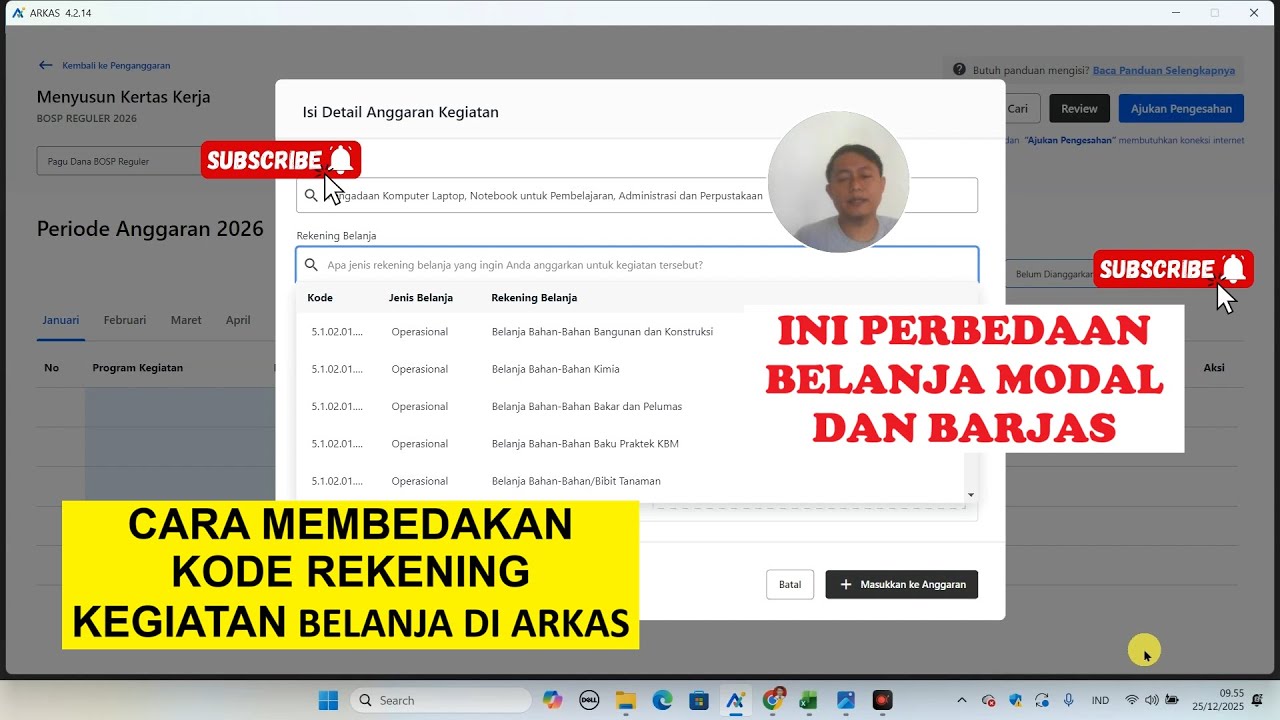Click the IND language indicator
Viewport: 1280px width, 720px height.
pyautogui.click(x=1100, y=700)
